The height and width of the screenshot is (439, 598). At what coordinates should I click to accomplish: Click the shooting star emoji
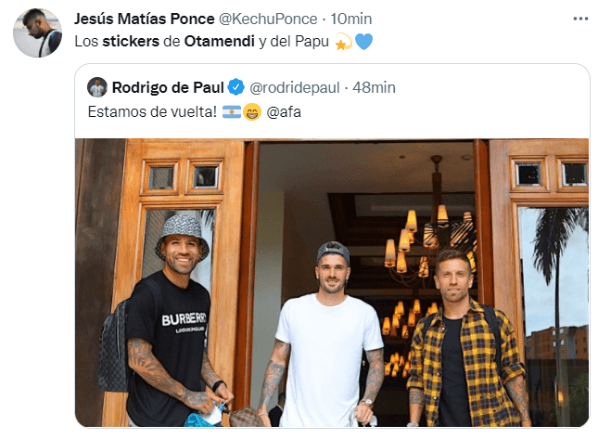[x=343, y=42]
